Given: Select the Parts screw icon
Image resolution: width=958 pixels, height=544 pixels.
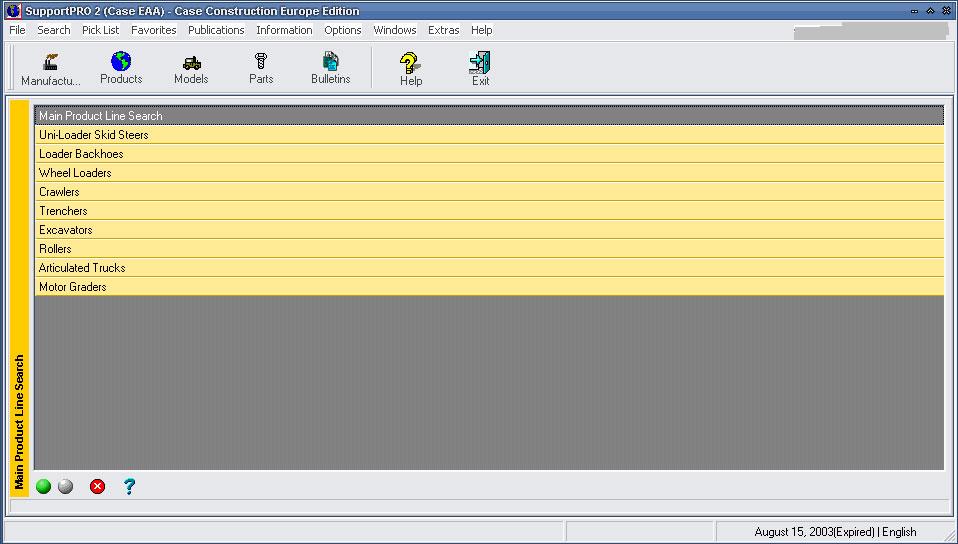Looking at the screenshot, I should click(x=261, y=61).
